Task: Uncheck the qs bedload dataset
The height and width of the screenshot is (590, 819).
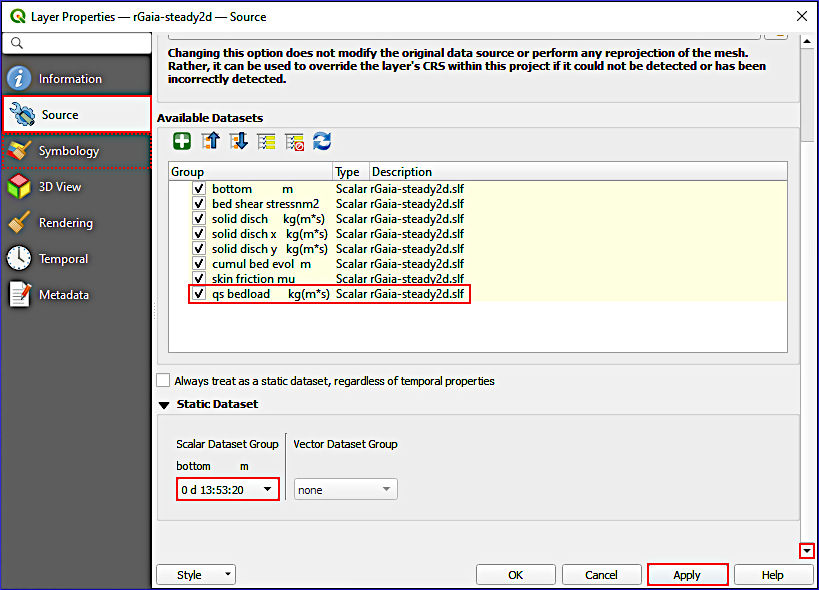Action: click(197, 294)
